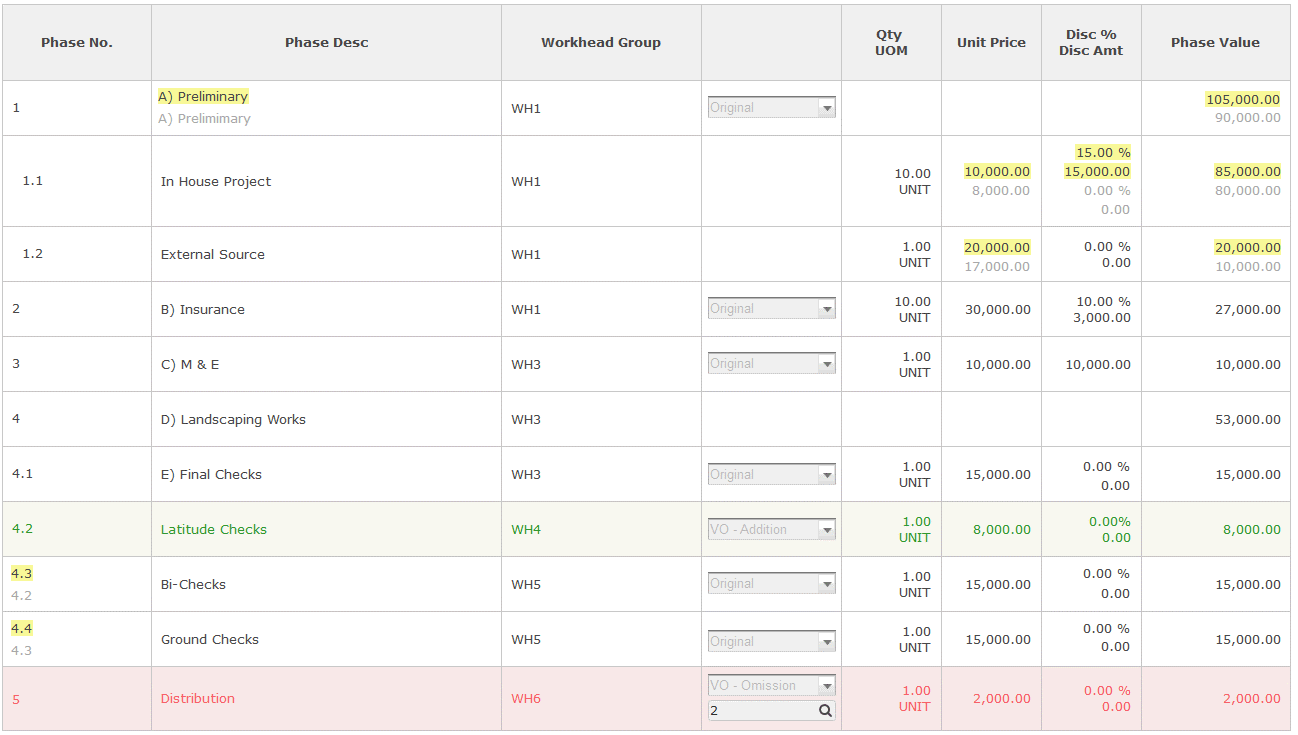This screenshot has width=1298, height=735.
Task: Open the Original dropdown on Bi-Checks row
Action: pyautogui.click(x=770, y=583)
